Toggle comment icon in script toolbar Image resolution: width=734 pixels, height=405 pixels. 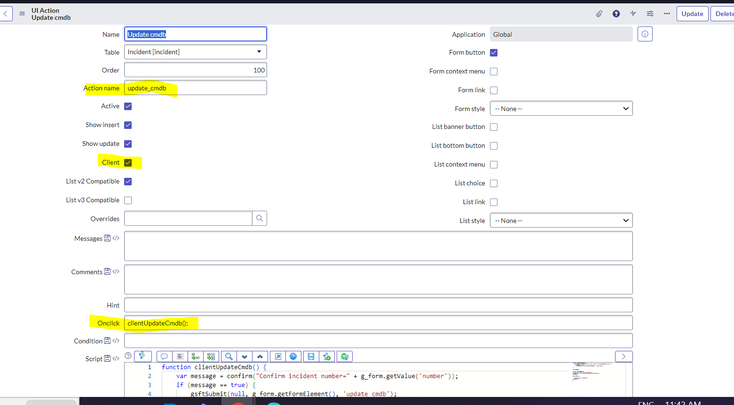coord(164,356)
